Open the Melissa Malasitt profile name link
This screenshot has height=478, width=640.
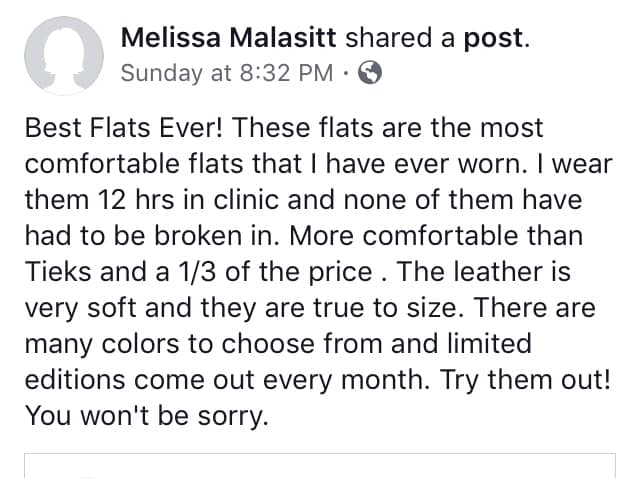click(x=229, y=38)
